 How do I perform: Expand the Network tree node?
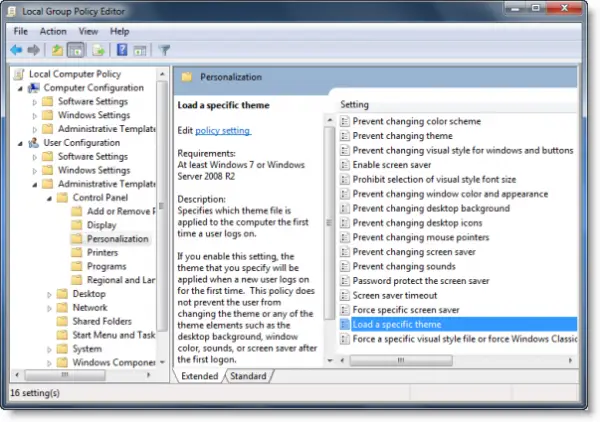[x=49, y=308]
